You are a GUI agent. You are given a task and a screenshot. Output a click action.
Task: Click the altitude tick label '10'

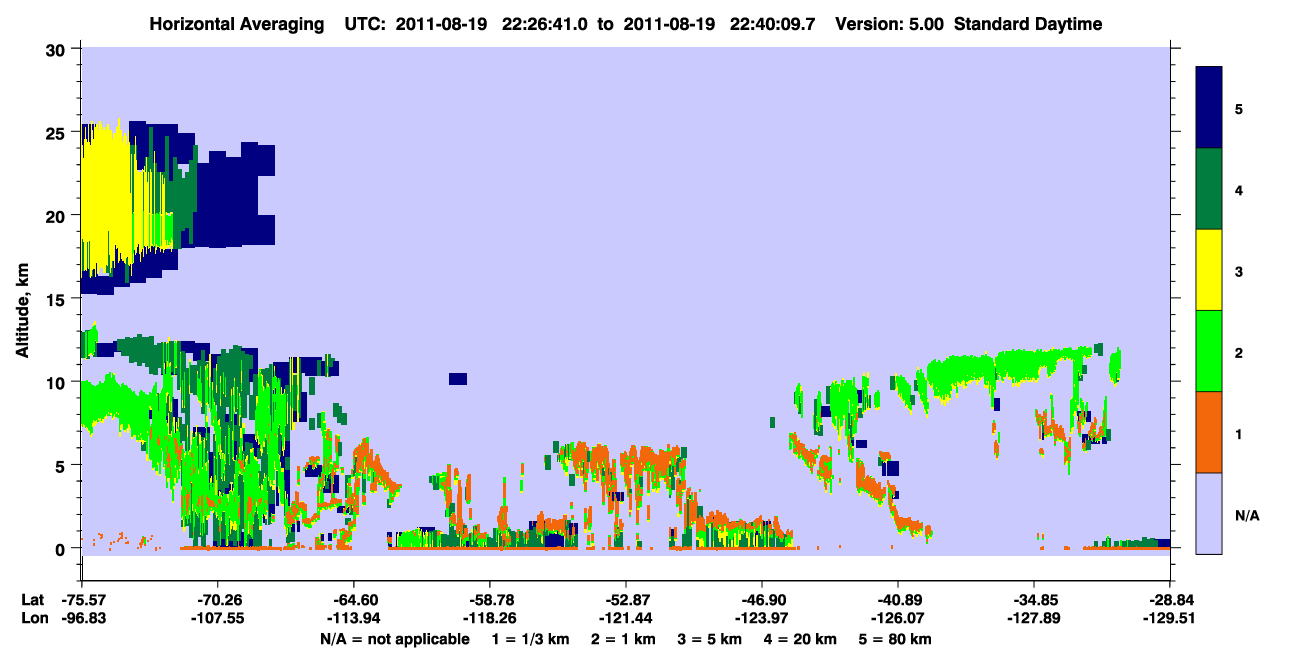58,382
